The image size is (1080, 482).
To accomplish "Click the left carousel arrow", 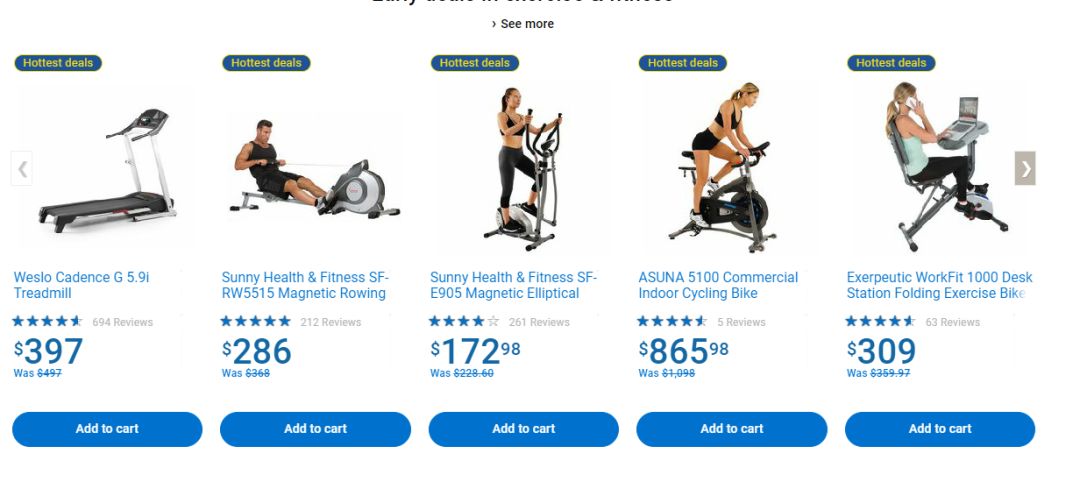I will (x=22, y=169).
